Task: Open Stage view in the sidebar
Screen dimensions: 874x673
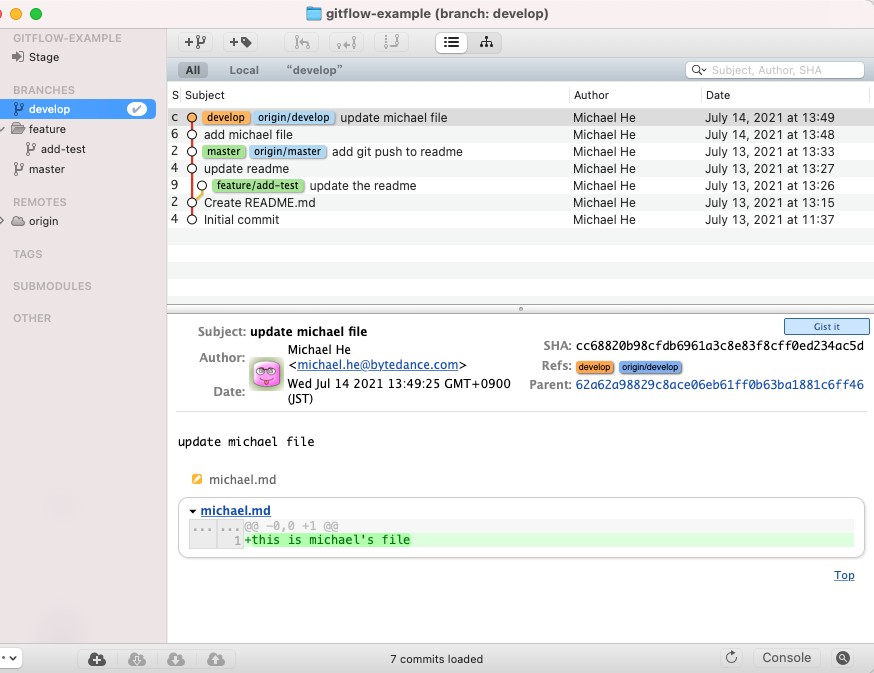Action: 43,58
